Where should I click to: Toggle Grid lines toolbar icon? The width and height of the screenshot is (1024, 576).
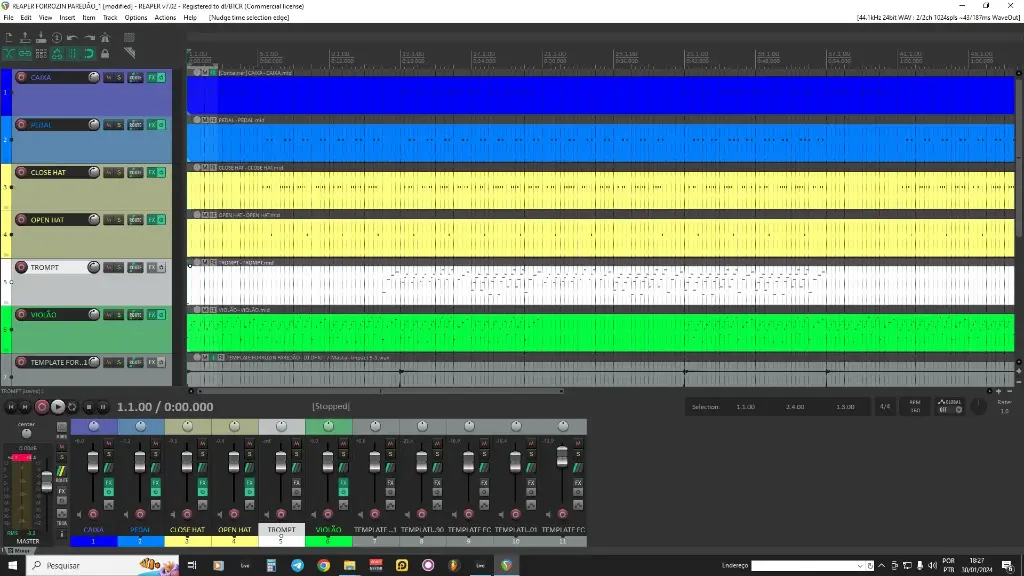point(72,54)
